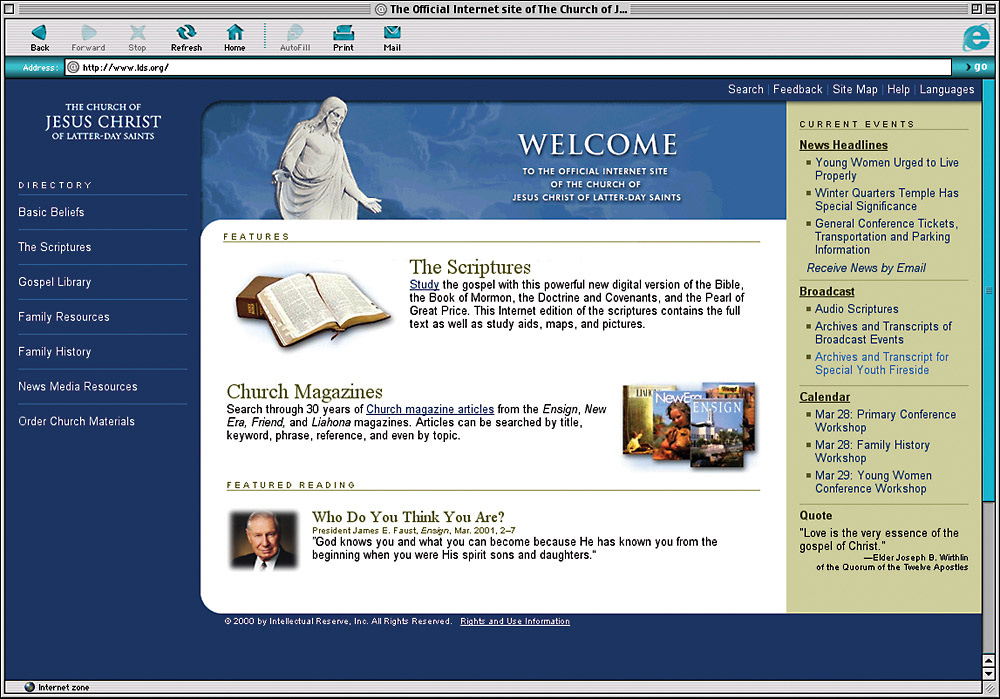
Task: Click Rights and Use Information link
Action: 515,621
